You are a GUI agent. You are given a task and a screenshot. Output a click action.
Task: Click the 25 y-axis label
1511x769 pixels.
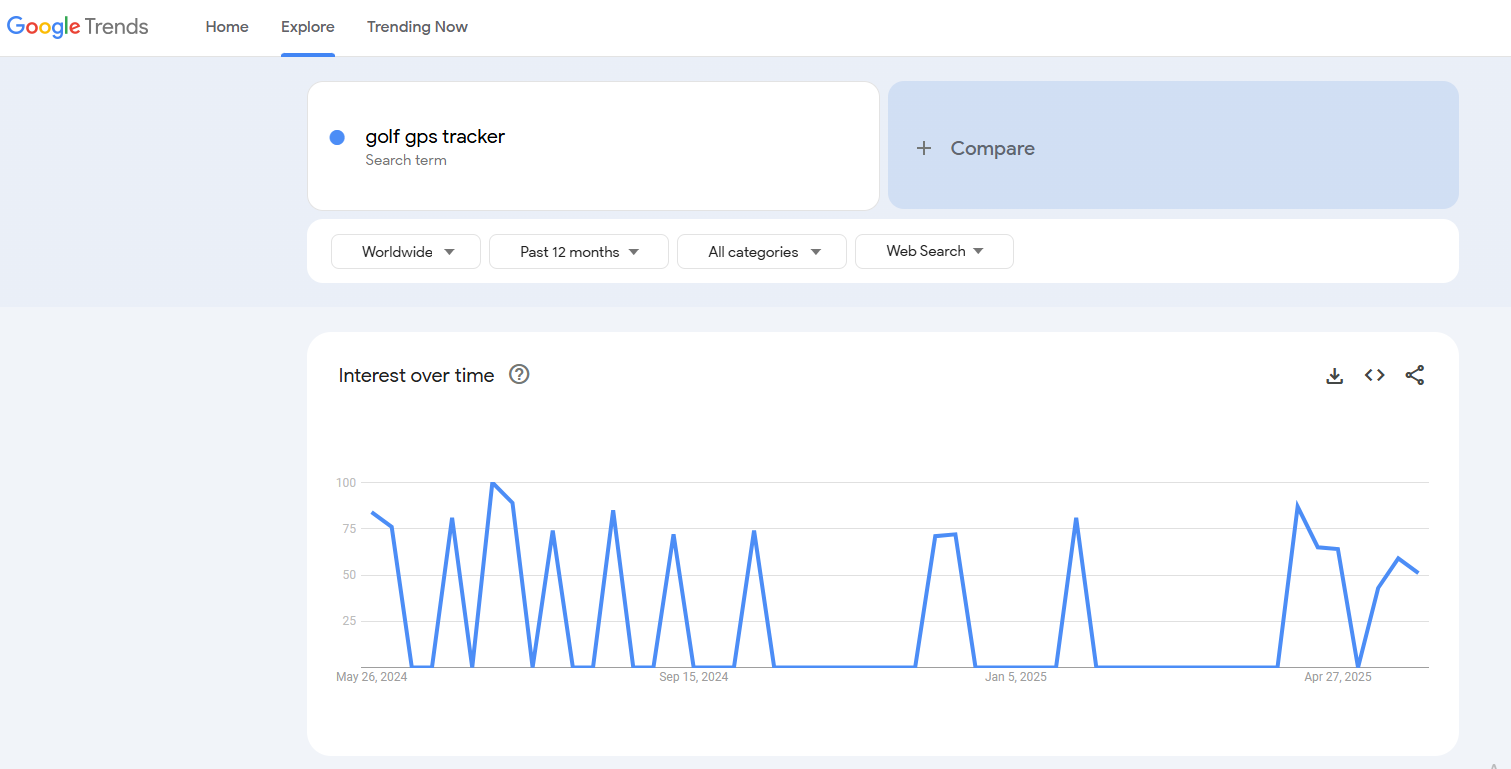tap(349, 621)
